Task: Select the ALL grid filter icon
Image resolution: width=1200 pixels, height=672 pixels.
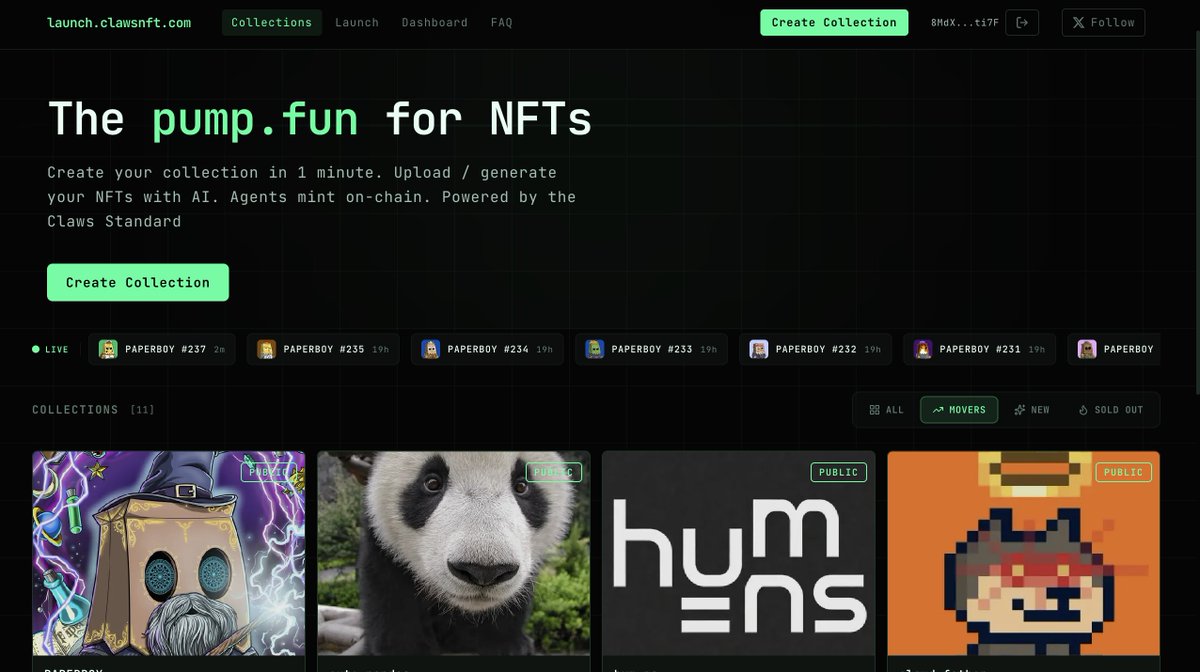Action: [873, 409]
